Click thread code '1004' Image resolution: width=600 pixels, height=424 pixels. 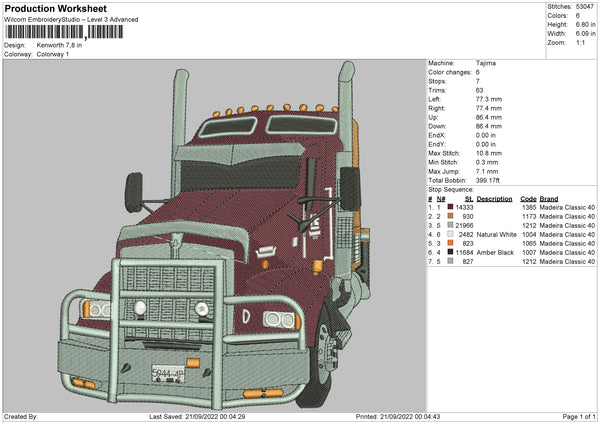[529, 235]
